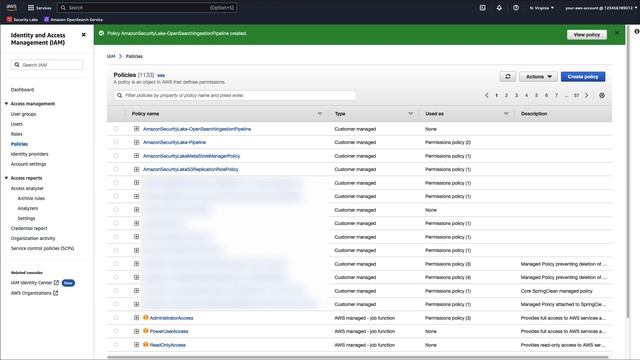
Task: Open the Actions dropdown
Action: point(538,76)
